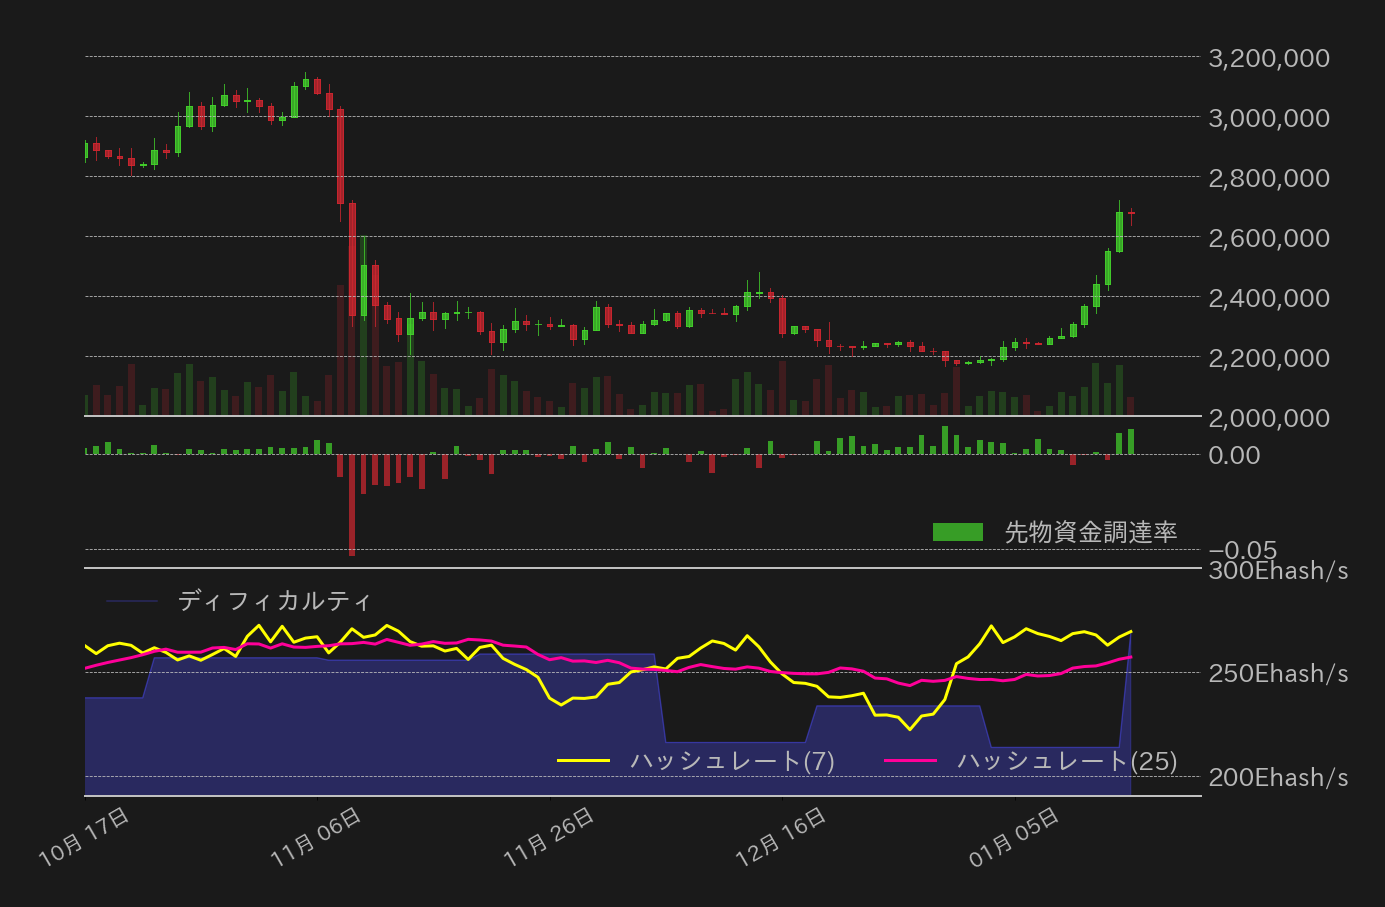This screenshot has height=907, width=1385.
Task: Click the 0.00 funding rate axis label
Action: pyautogui.click(x=1235, y=455)
